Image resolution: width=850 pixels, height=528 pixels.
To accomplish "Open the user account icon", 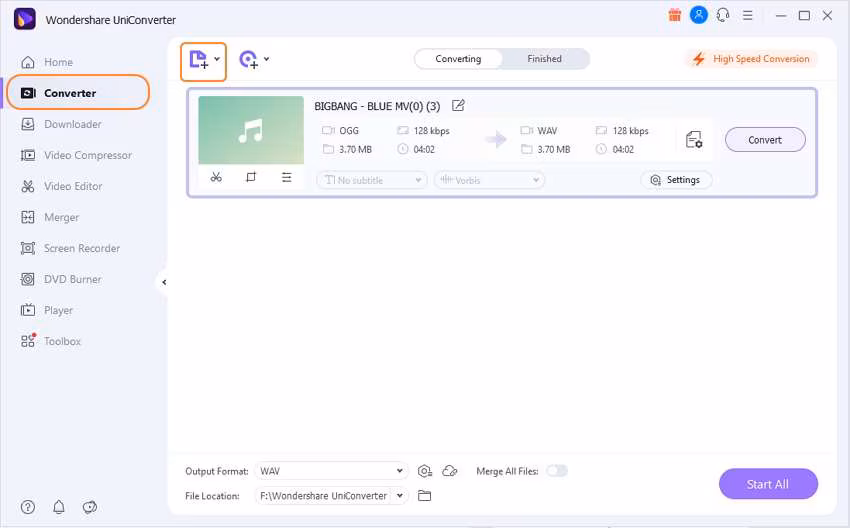I will 699,15.
